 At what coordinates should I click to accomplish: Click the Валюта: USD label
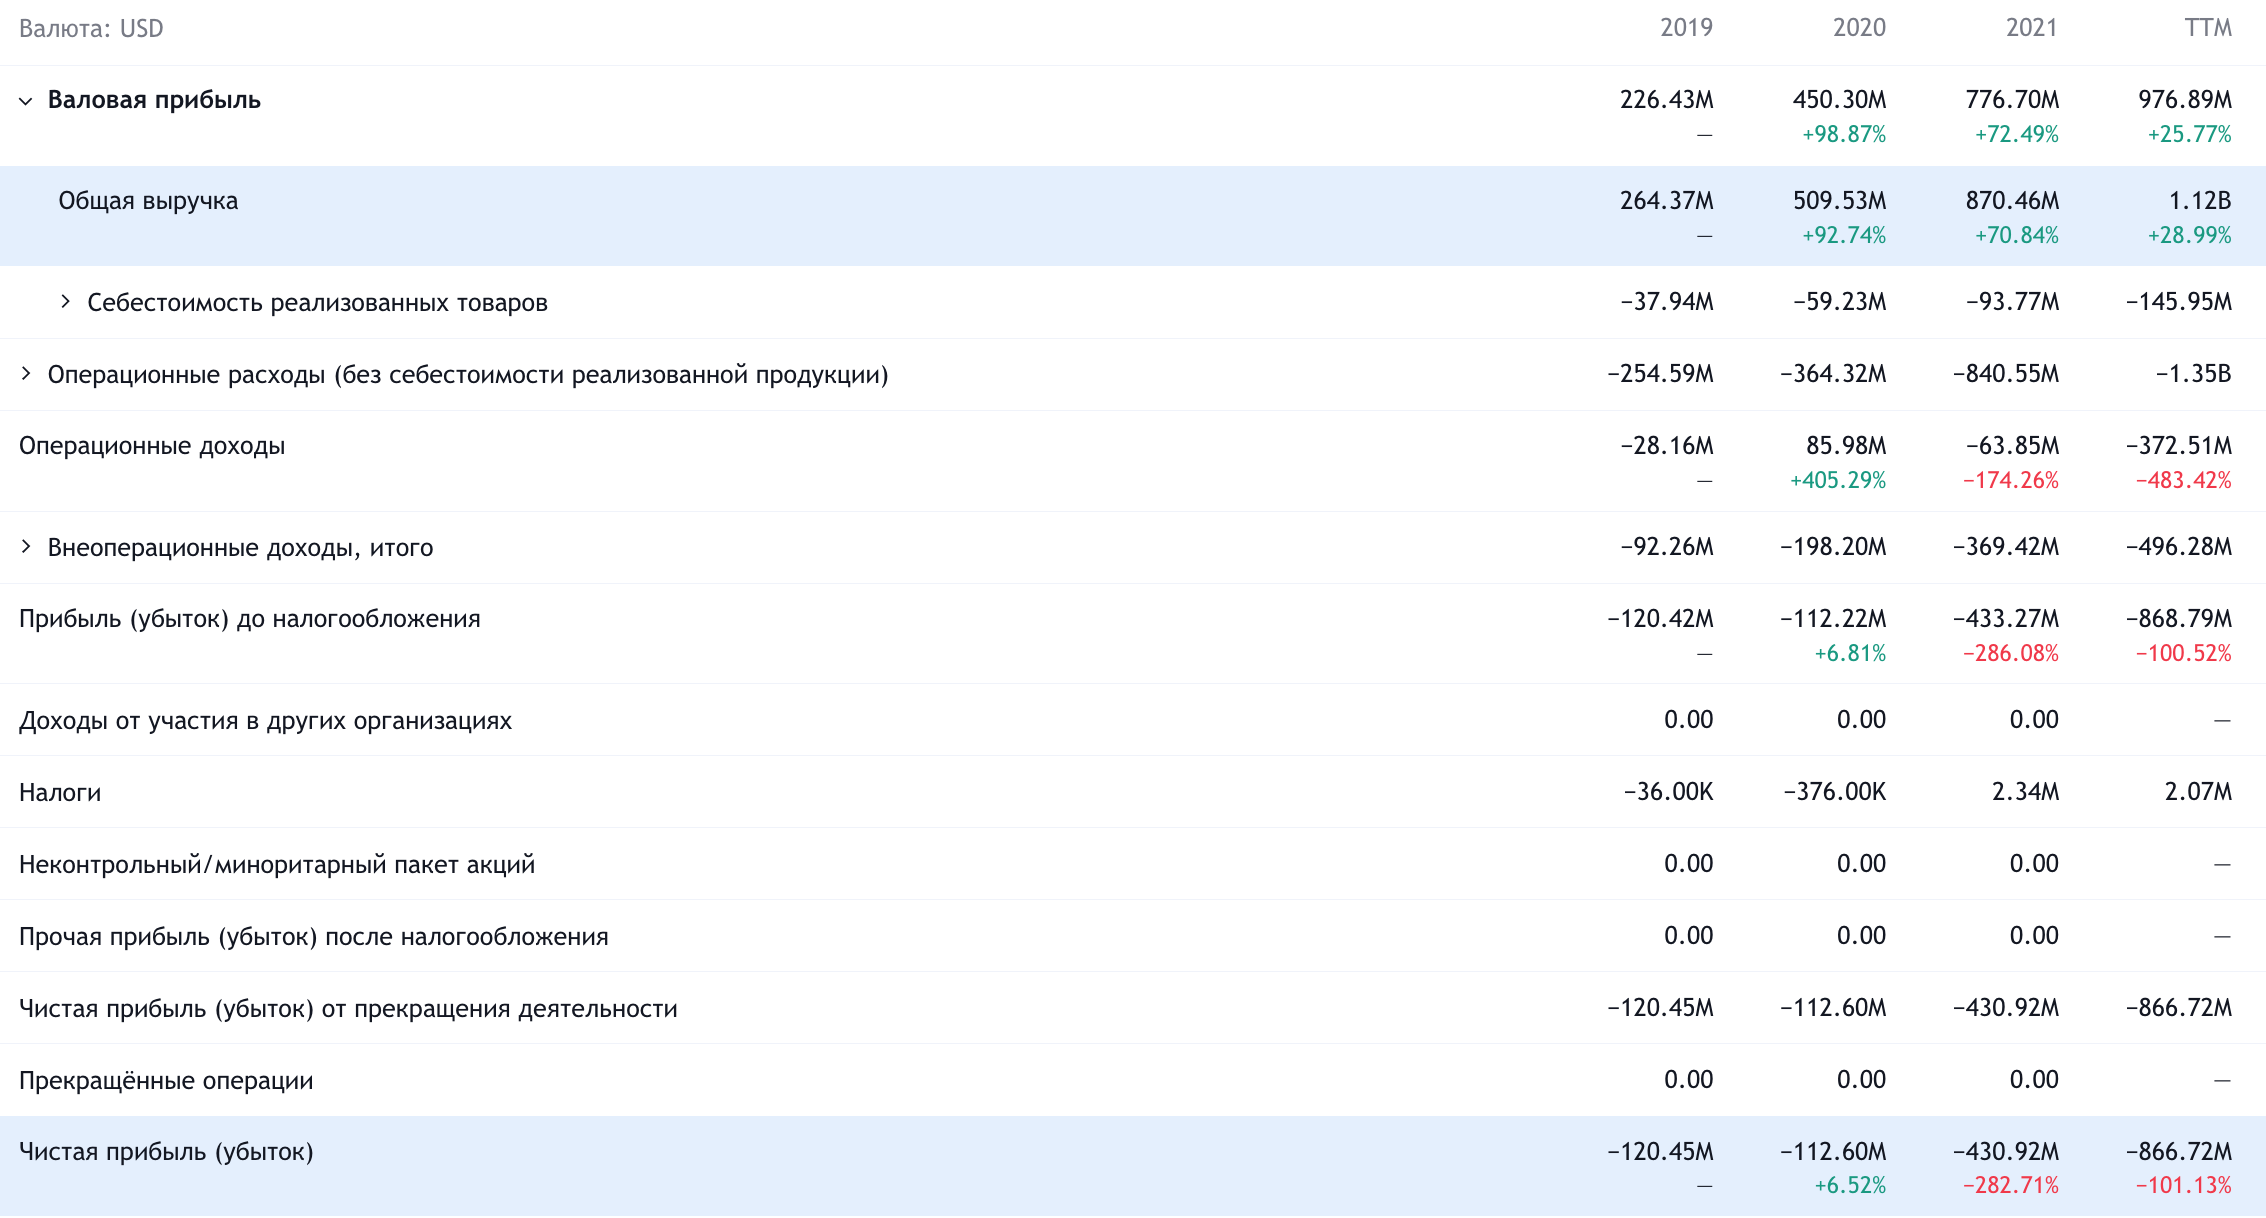click(x=91, y=28)
